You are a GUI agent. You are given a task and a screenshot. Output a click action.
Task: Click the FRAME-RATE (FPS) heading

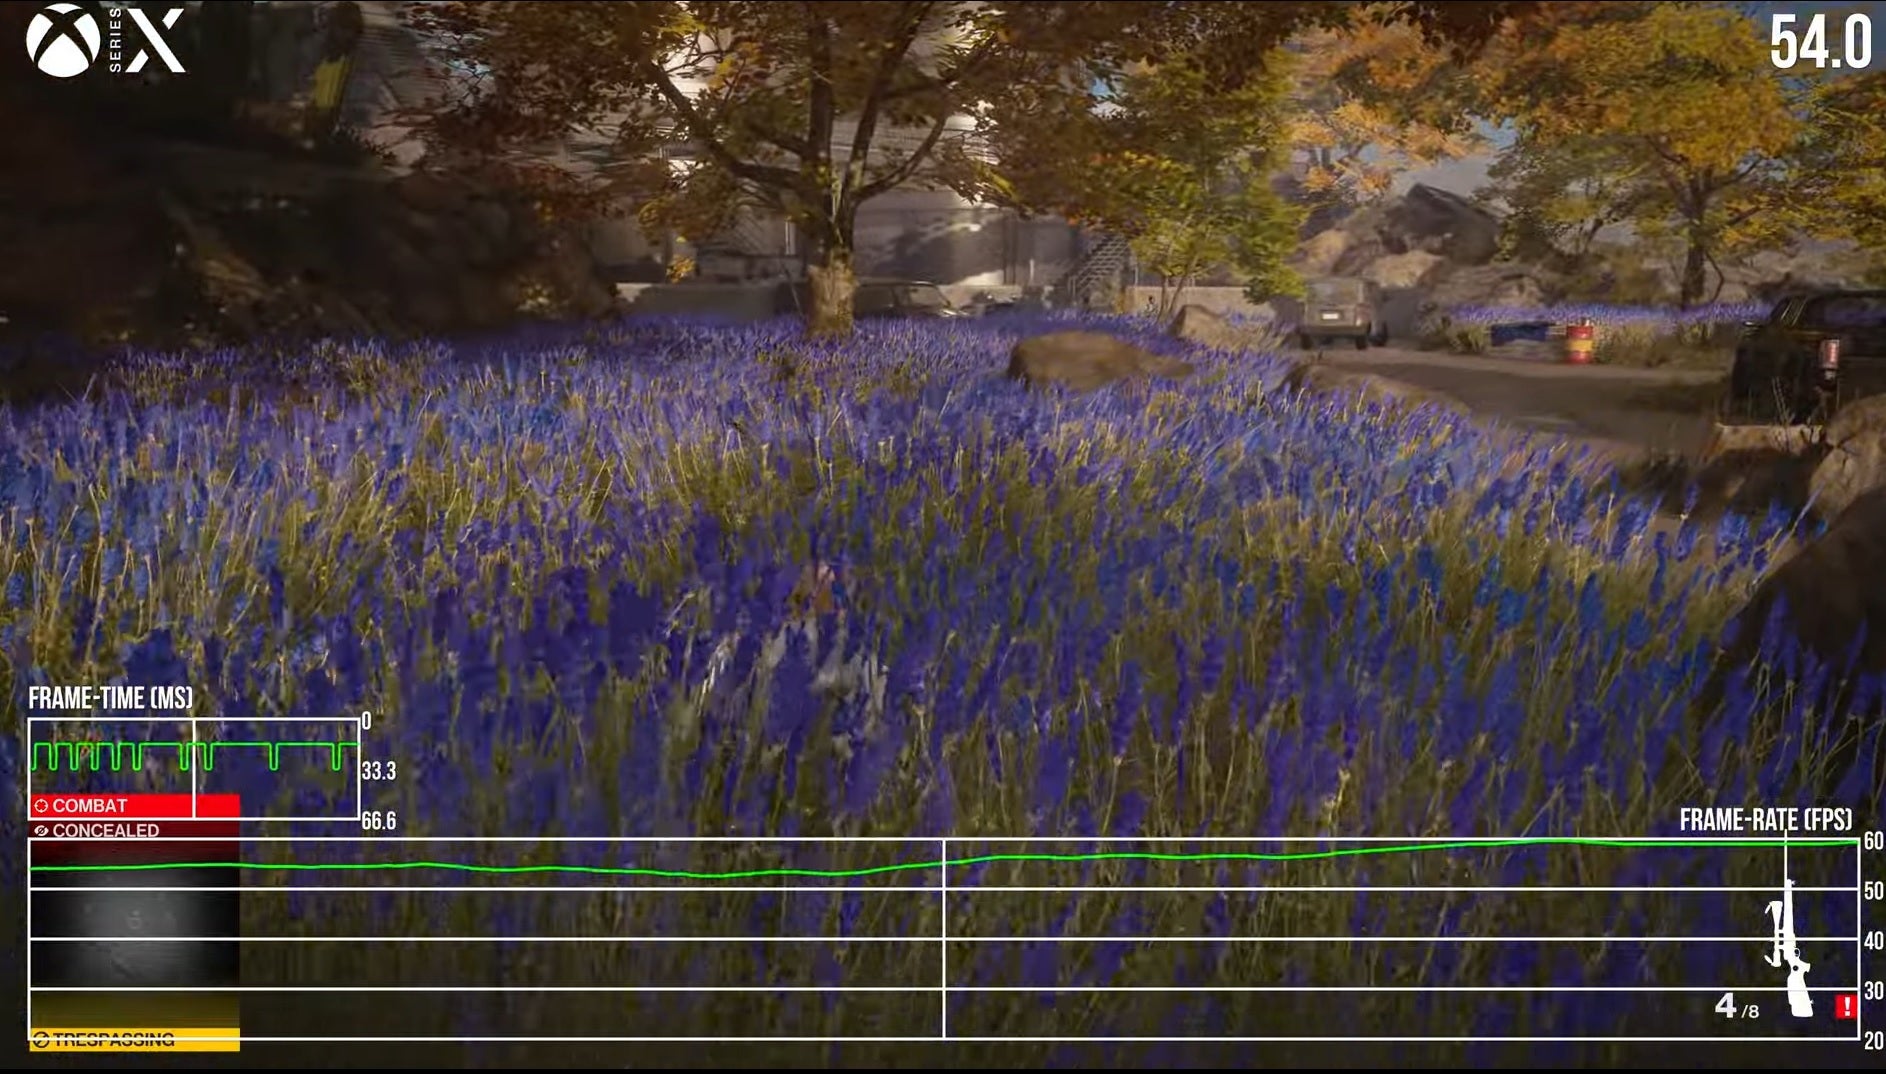pos(1765,820)
